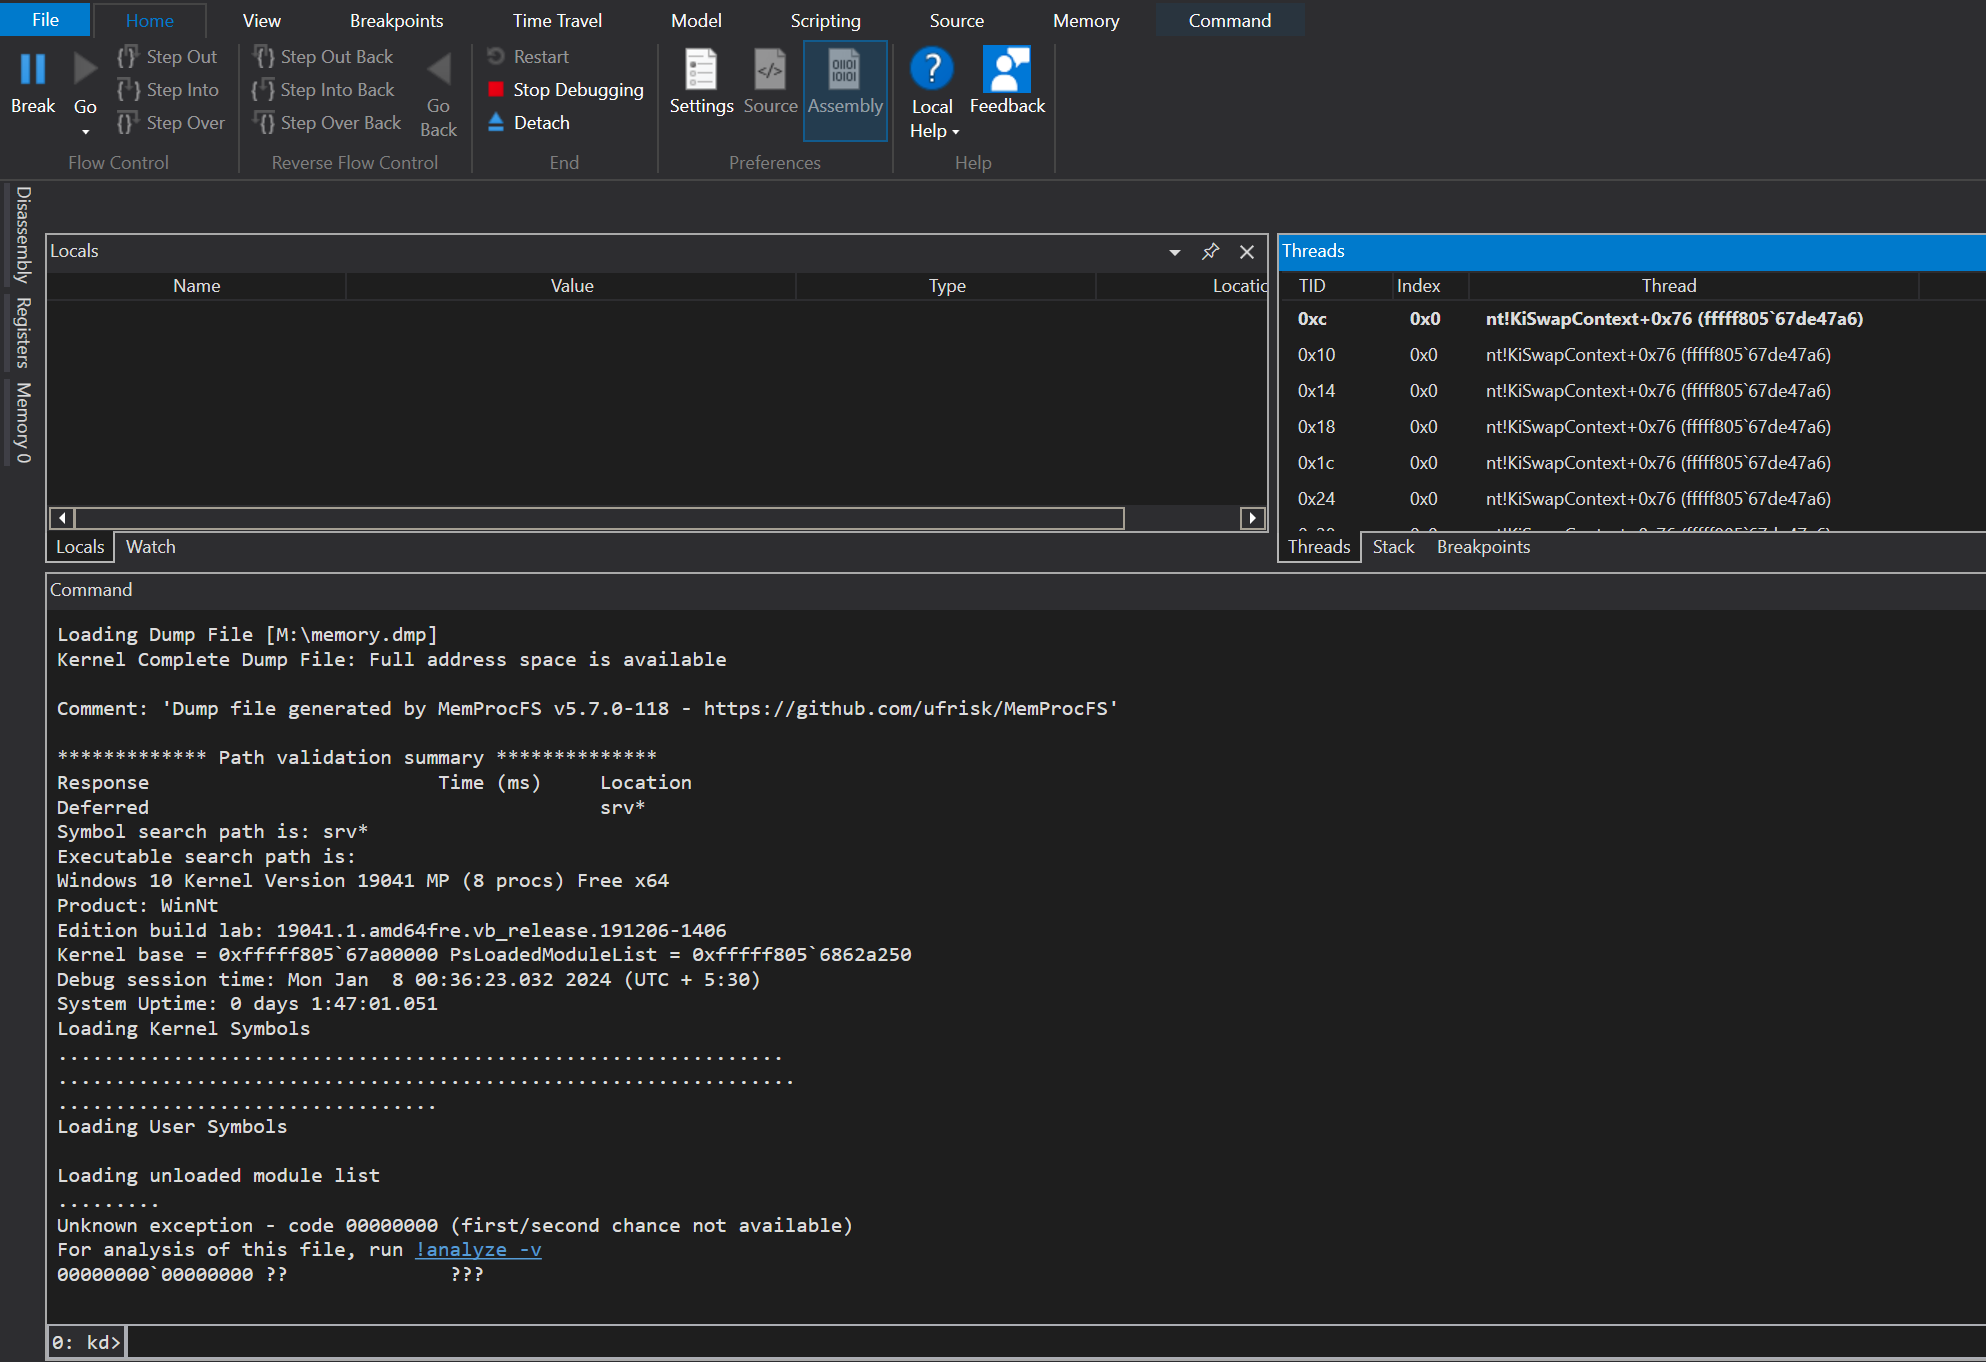Click the kd command input field
The height and width of the screenshot is (1362, 1986).
tap(1000, 1342)
